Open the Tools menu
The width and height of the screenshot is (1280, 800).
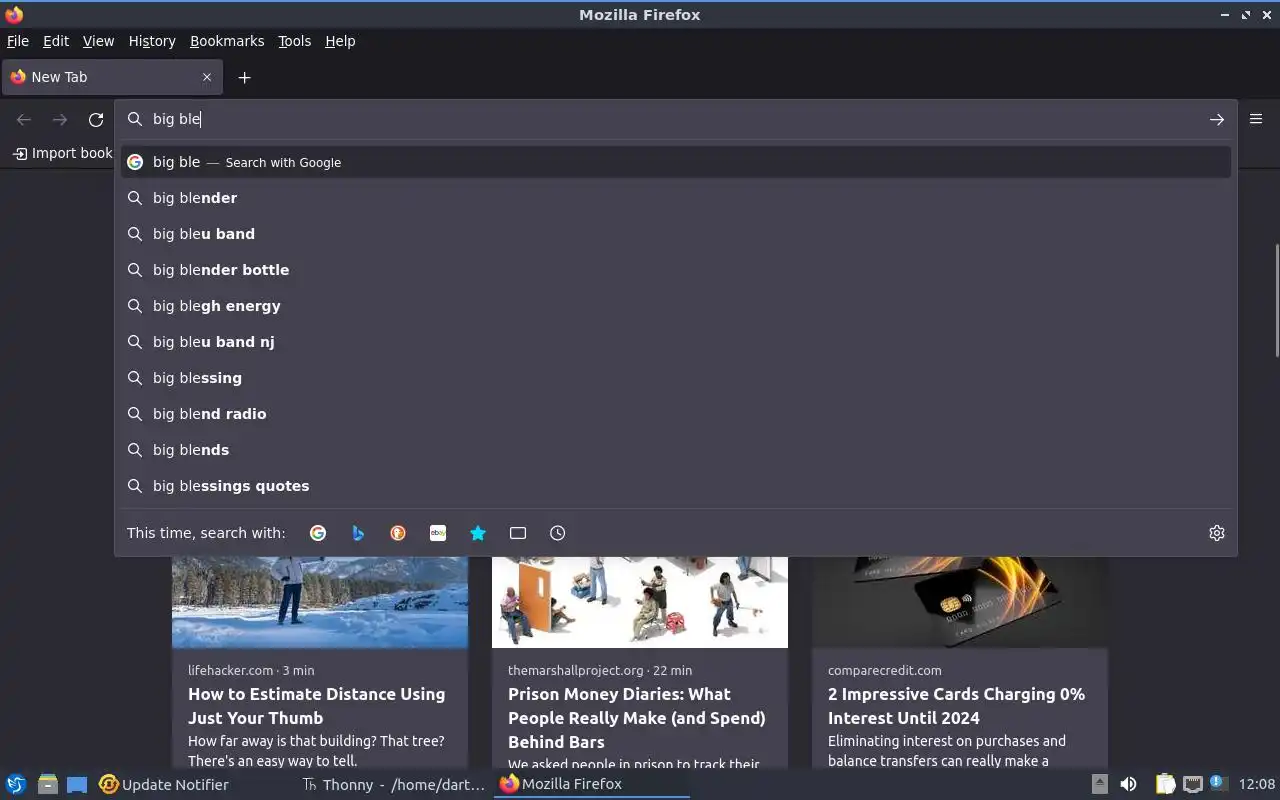(x=294, y=41)
